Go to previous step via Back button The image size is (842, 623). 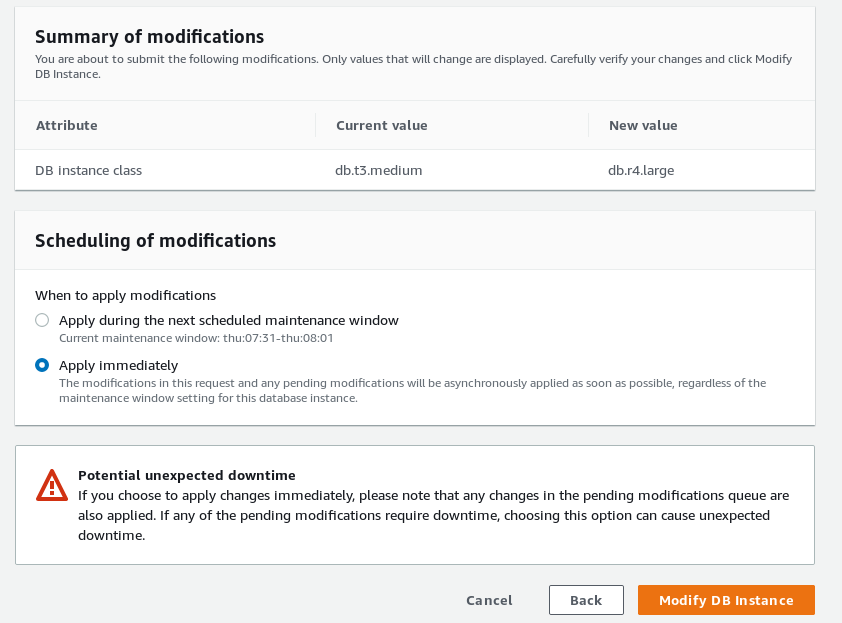586,600
